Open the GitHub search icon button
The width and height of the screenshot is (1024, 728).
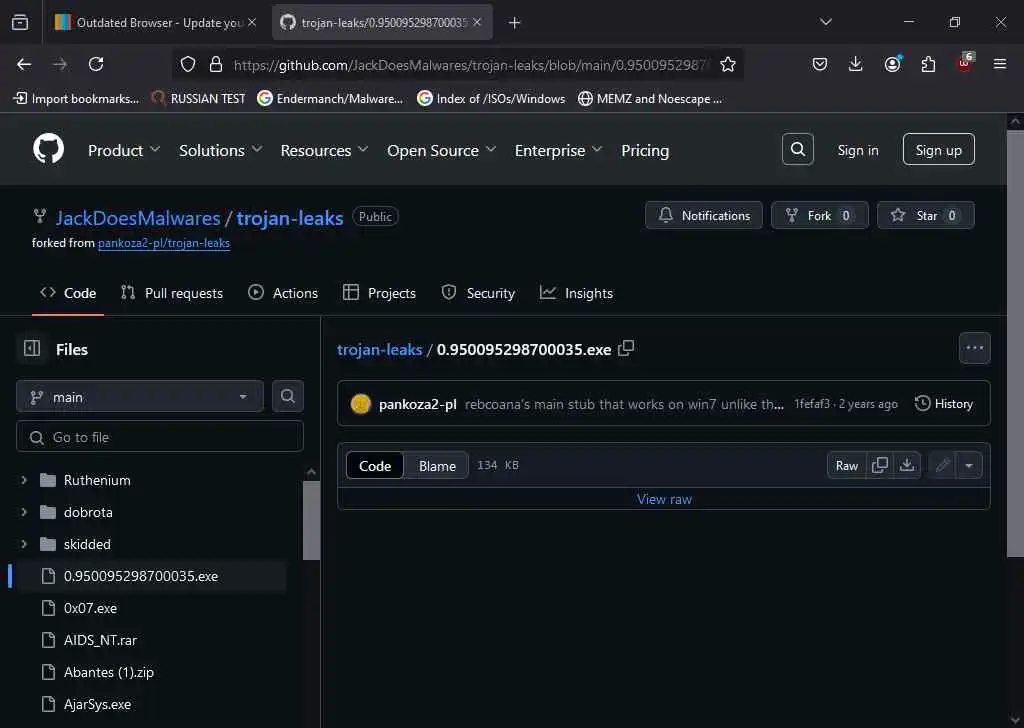(x=797, y=150)
